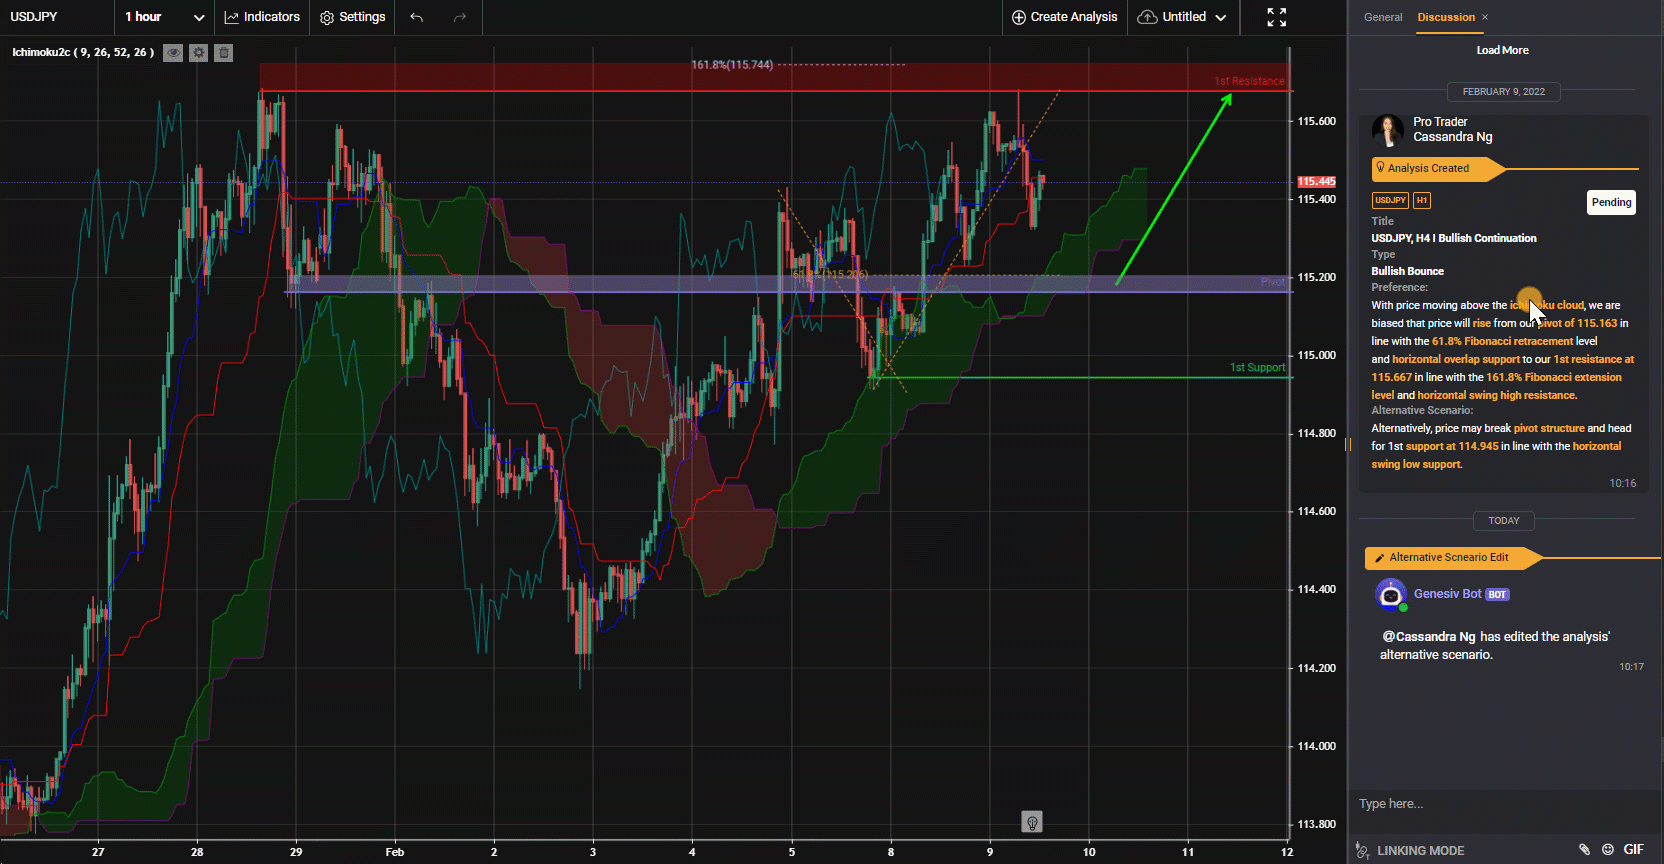Open the Indicators menu
The width and height of the screenshot is (1664, 864).
click(x=262, y=17)
